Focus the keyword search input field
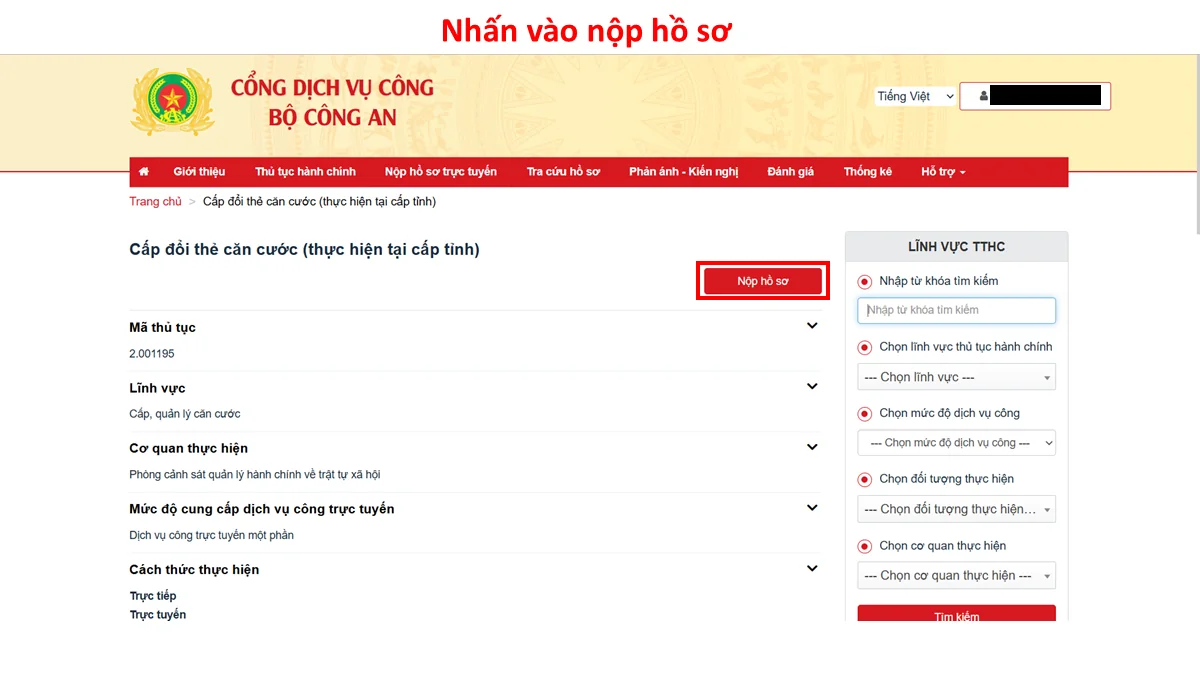Viewport: 1200px width, 675px height. 956,310
